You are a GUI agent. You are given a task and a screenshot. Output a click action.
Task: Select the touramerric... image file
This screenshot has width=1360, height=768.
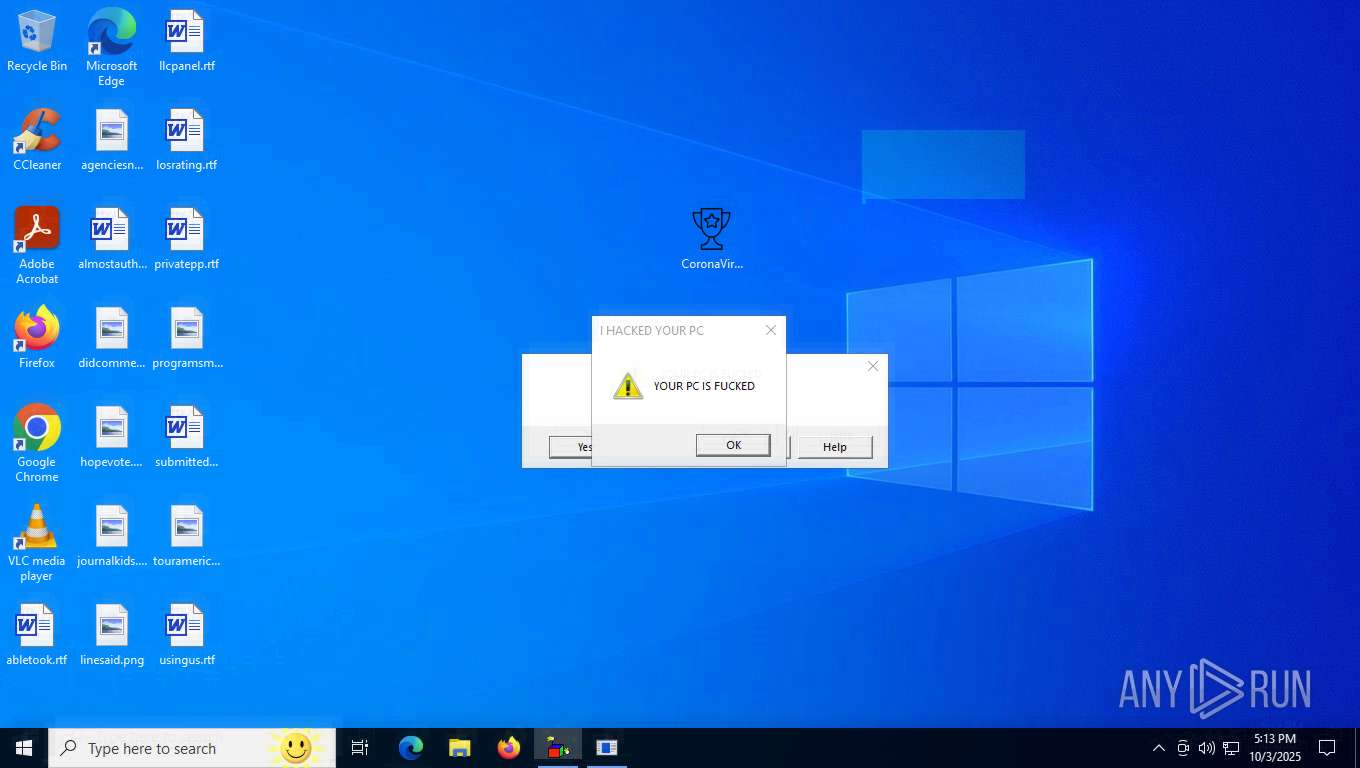click(186, 536)
